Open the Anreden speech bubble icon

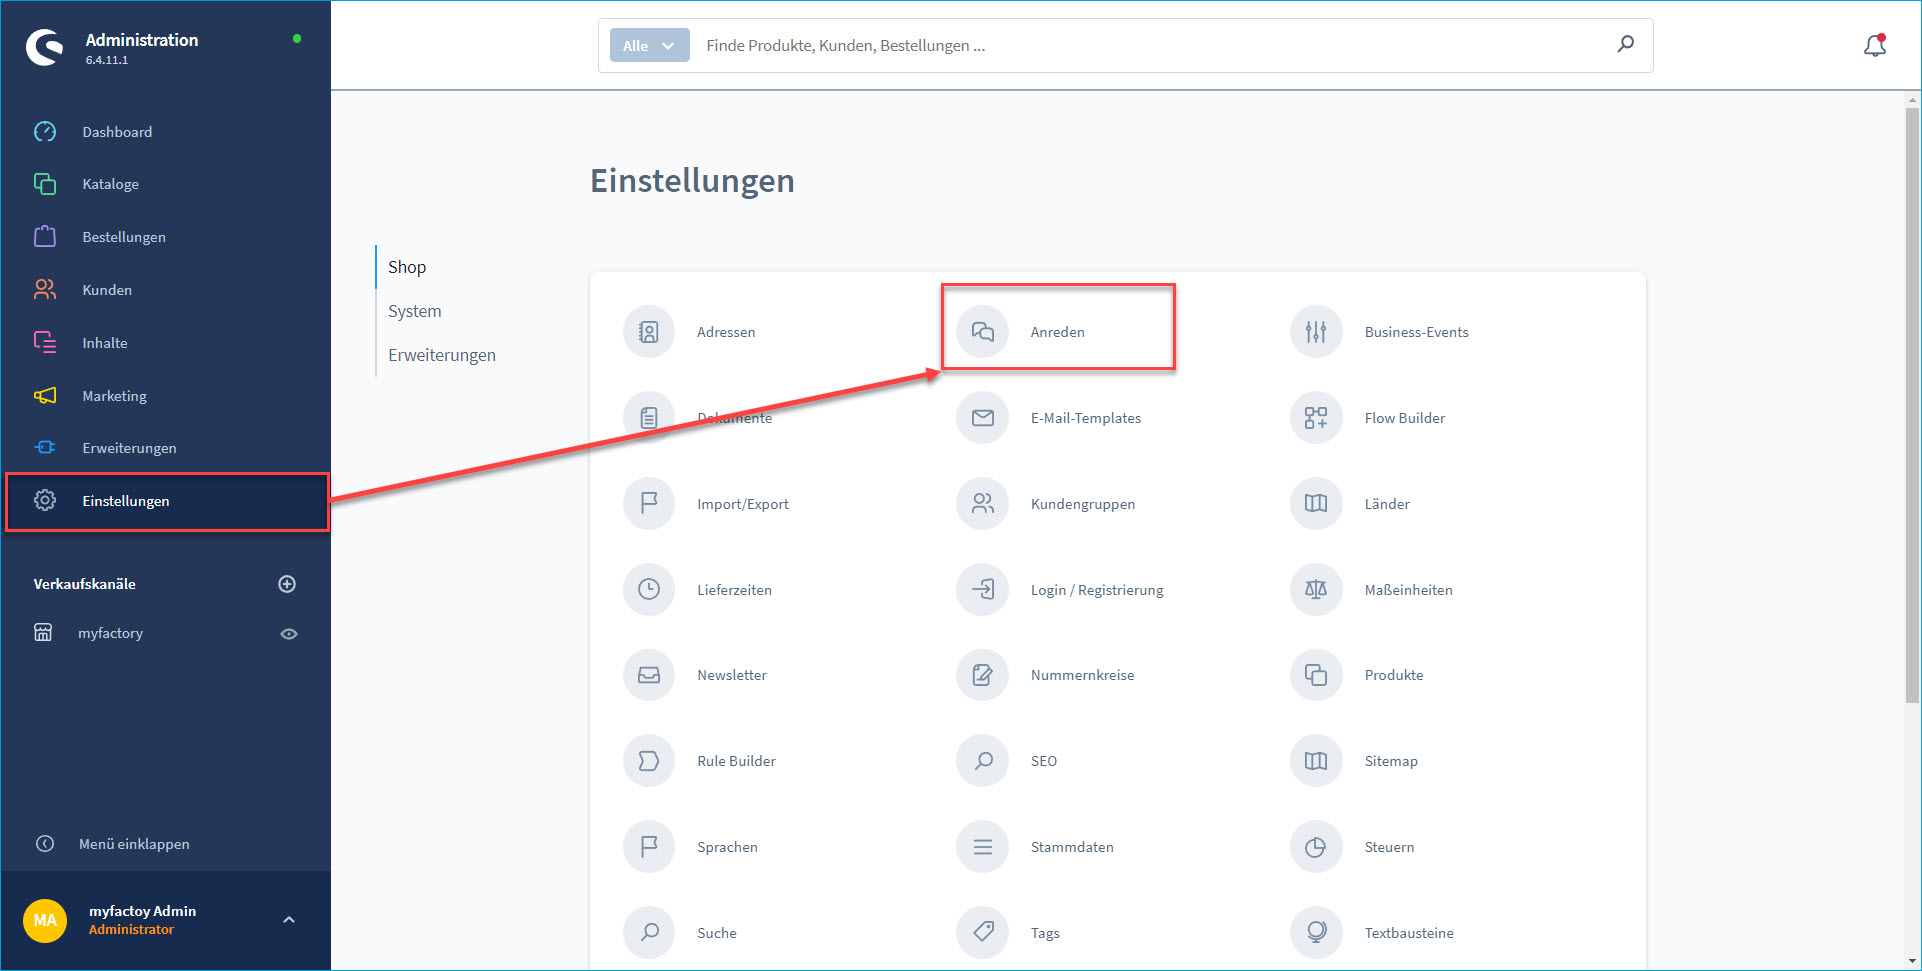coord(983,332)
